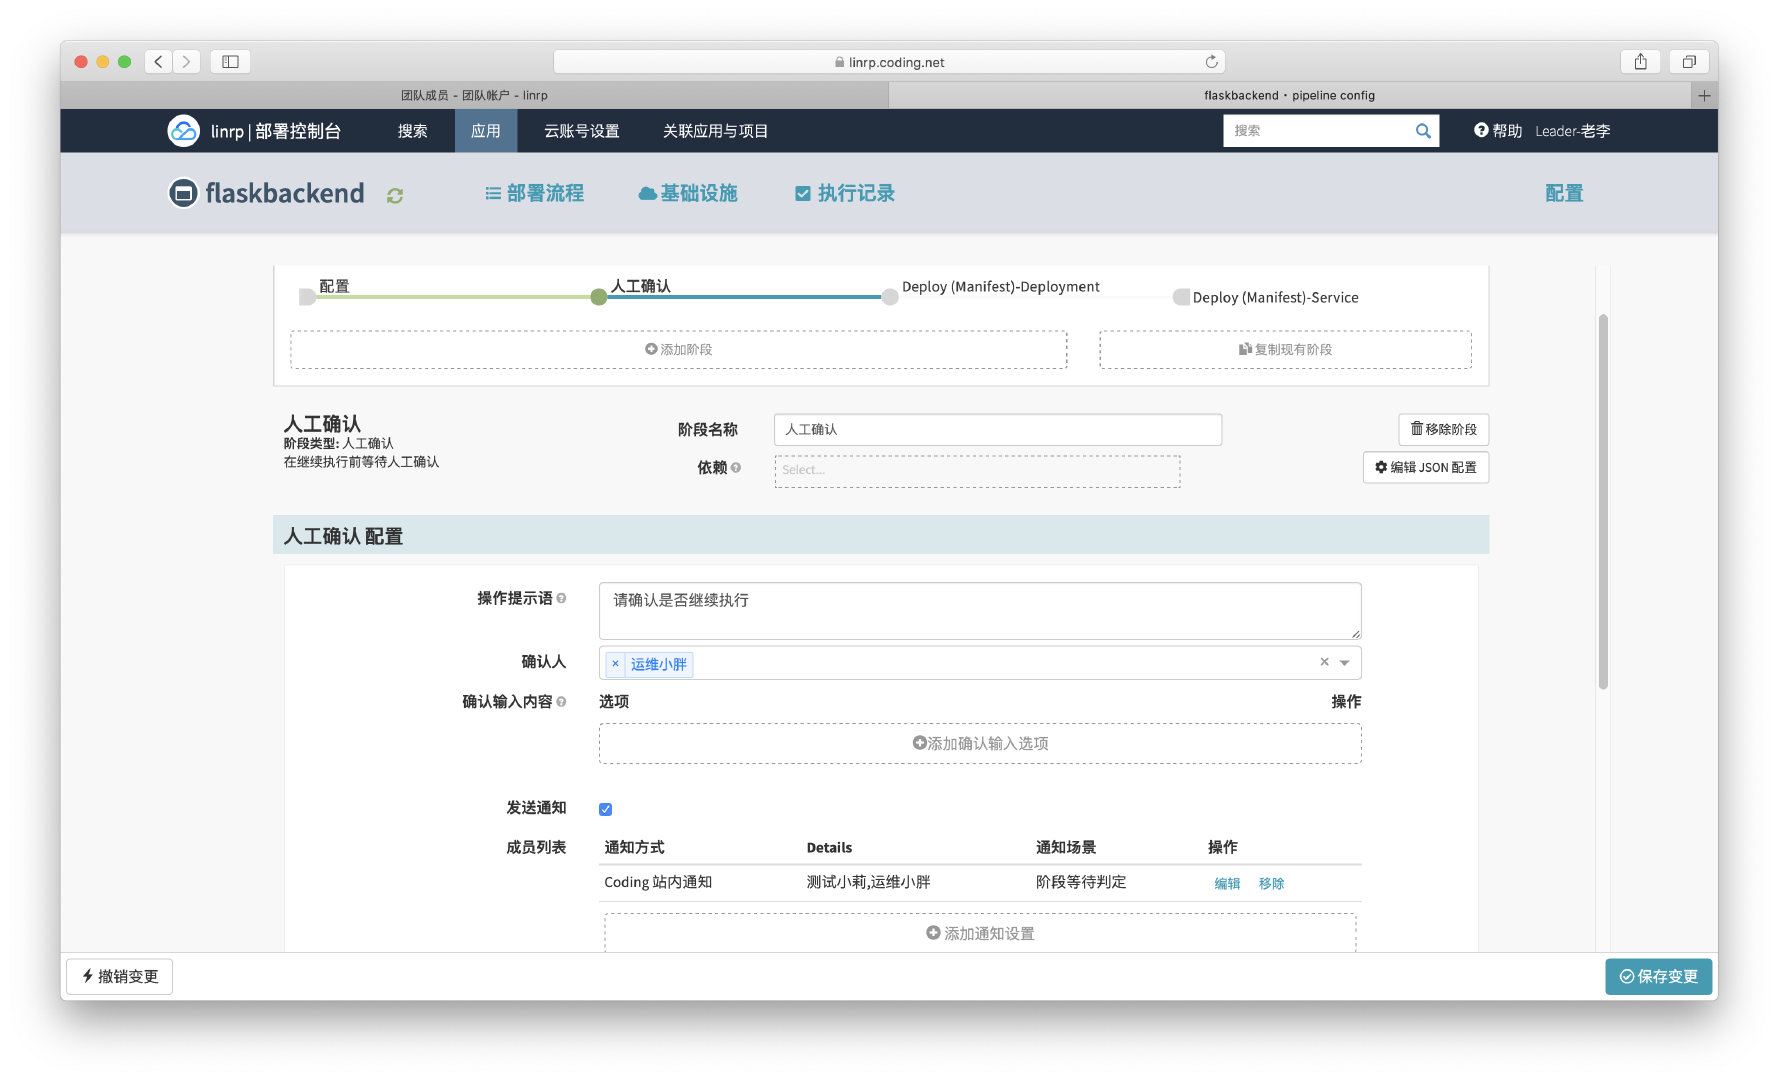Clear all selections in 确认人 field
This screenshot has height=1080, width=1778.
[1324, 662]
